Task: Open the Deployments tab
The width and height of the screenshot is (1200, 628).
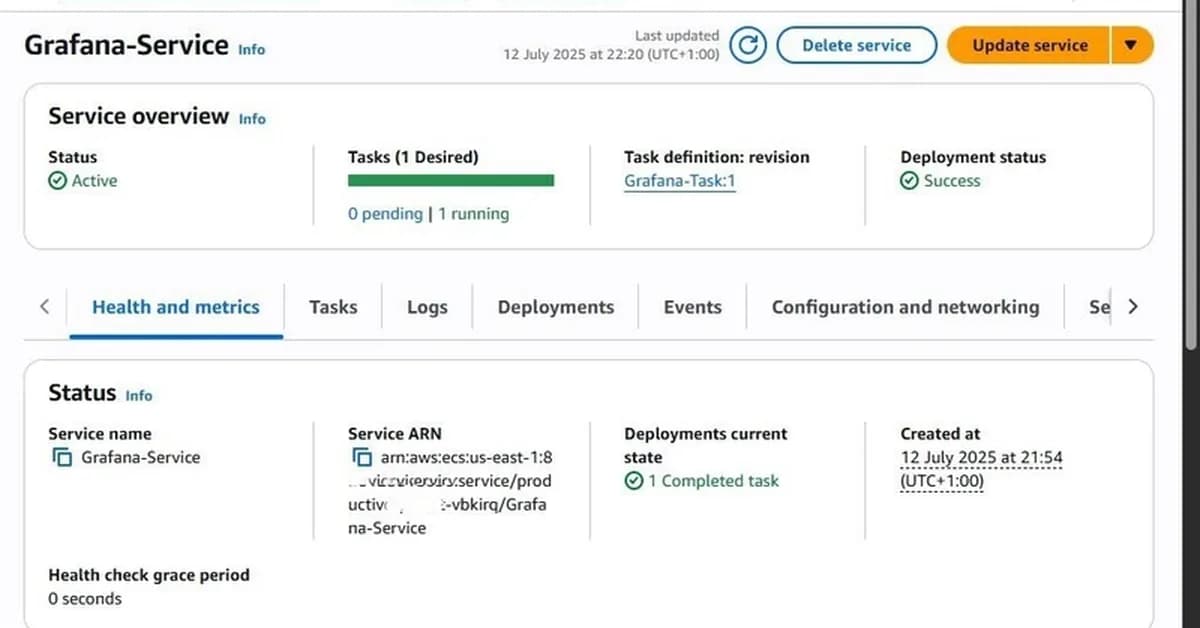Action: pos(556,307)
